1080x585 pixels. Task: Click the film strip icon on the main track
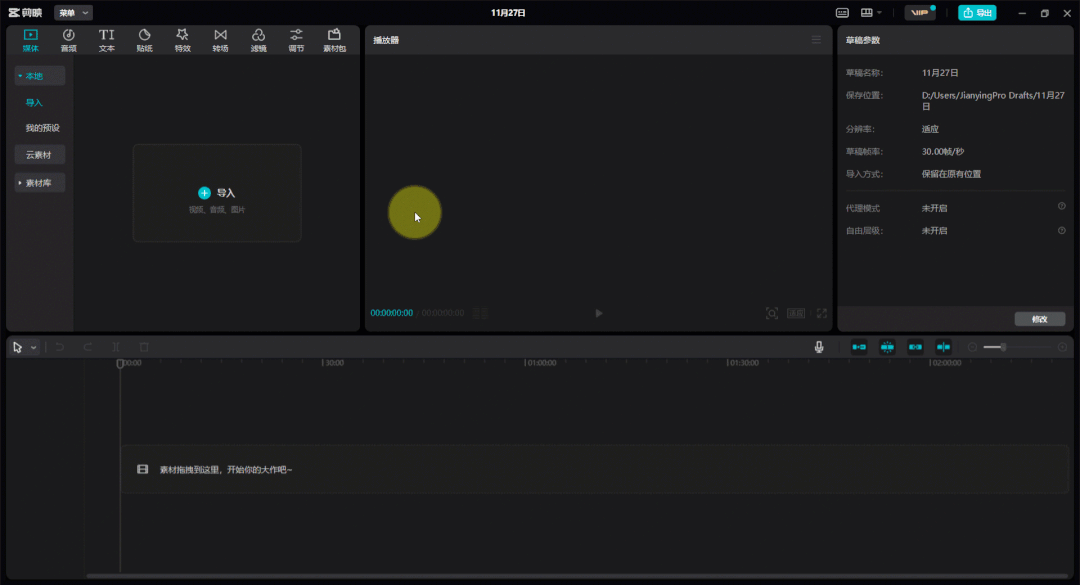point(143,469)
